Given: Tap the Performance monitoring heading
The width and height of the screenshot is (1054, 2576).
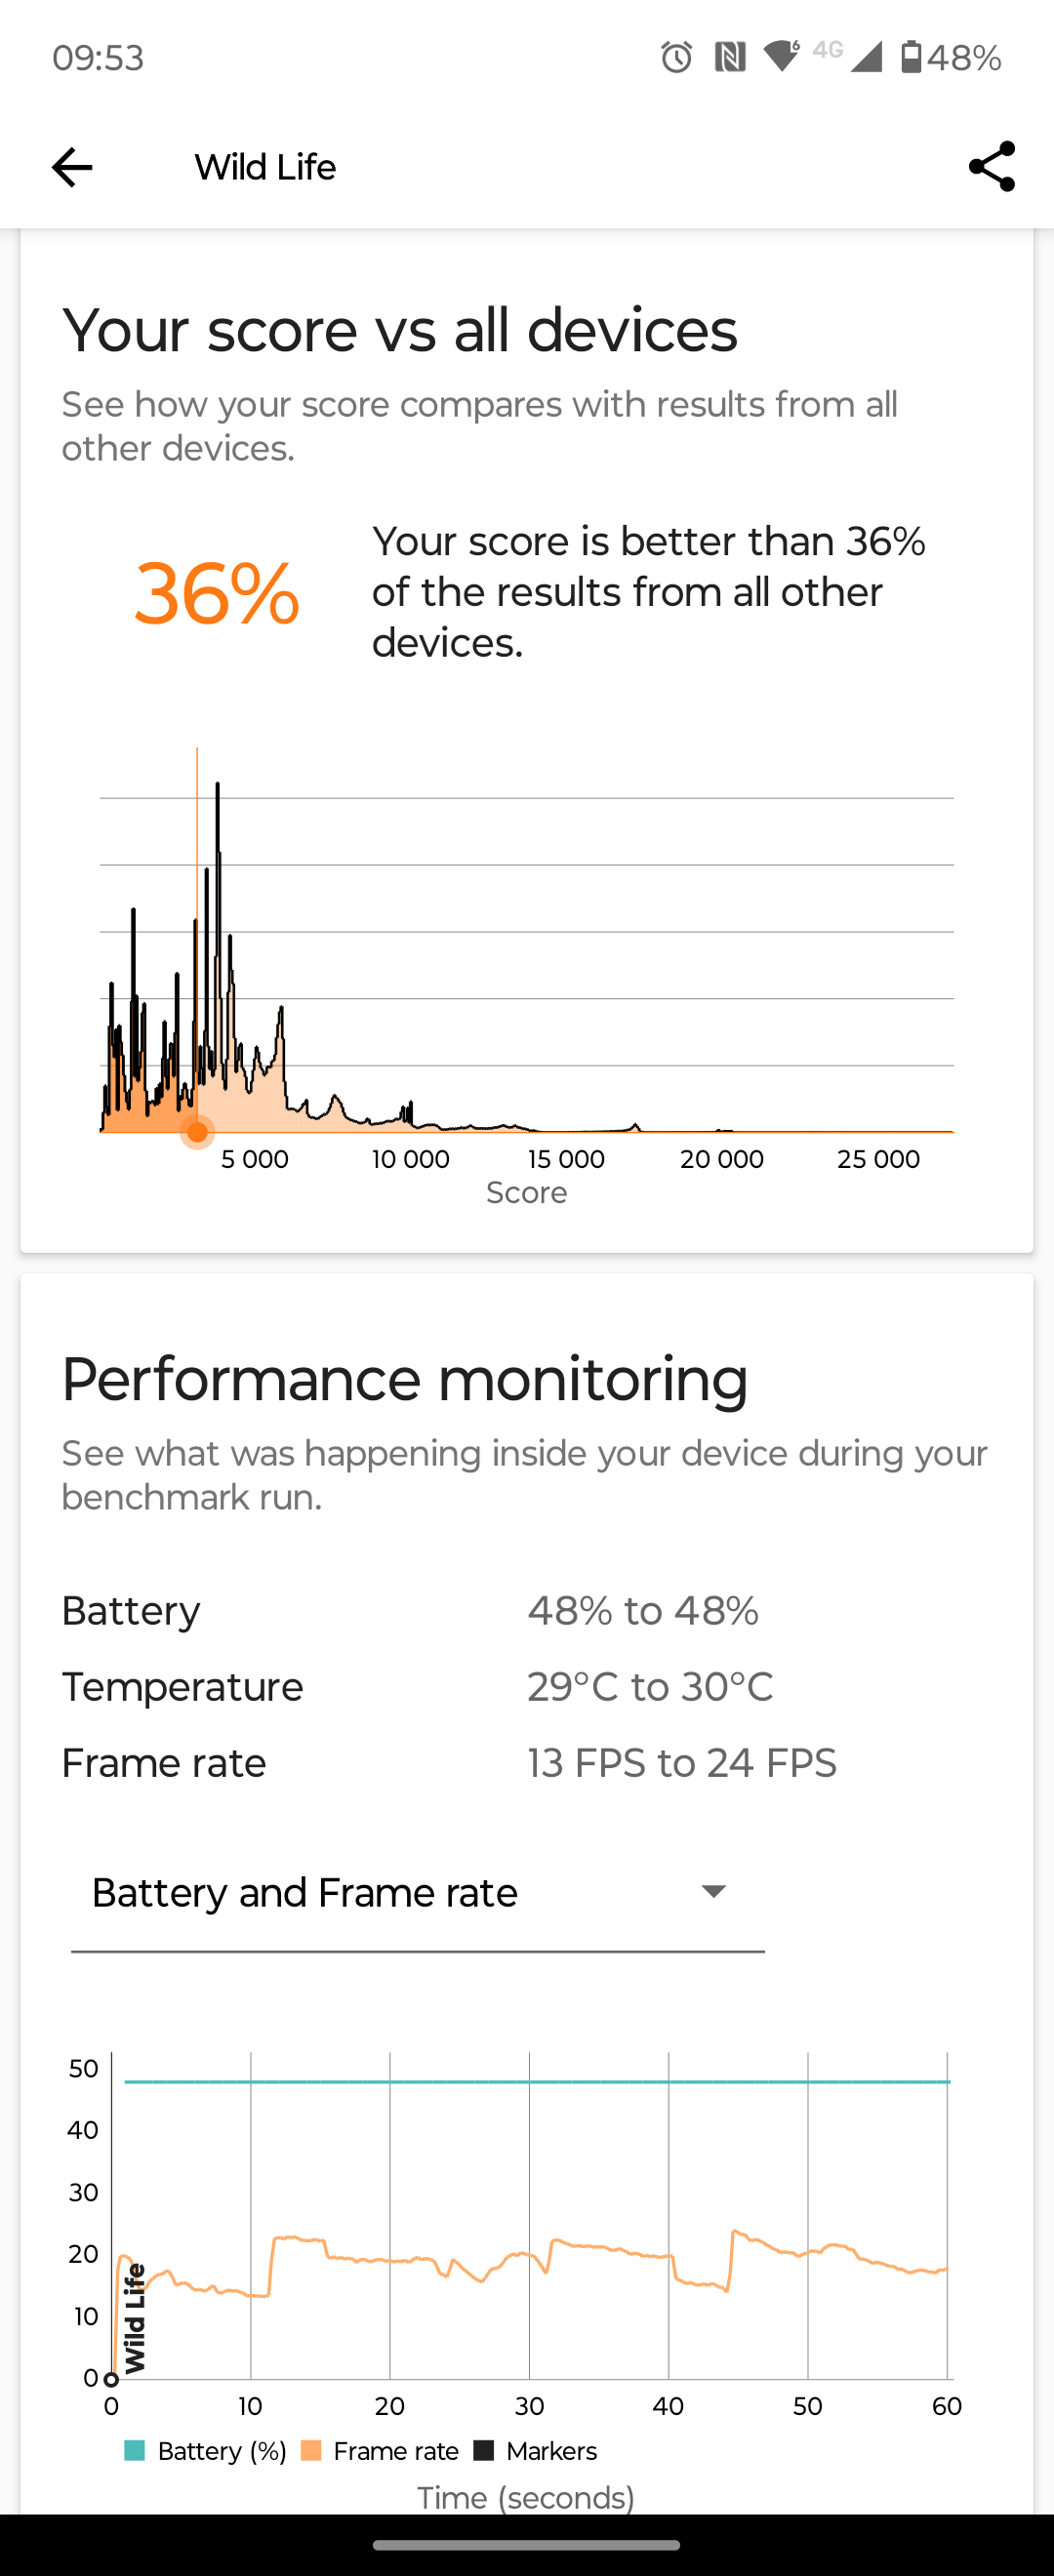Looking at the screenshot, I should pyautogui.click(x=405, y=1380).
